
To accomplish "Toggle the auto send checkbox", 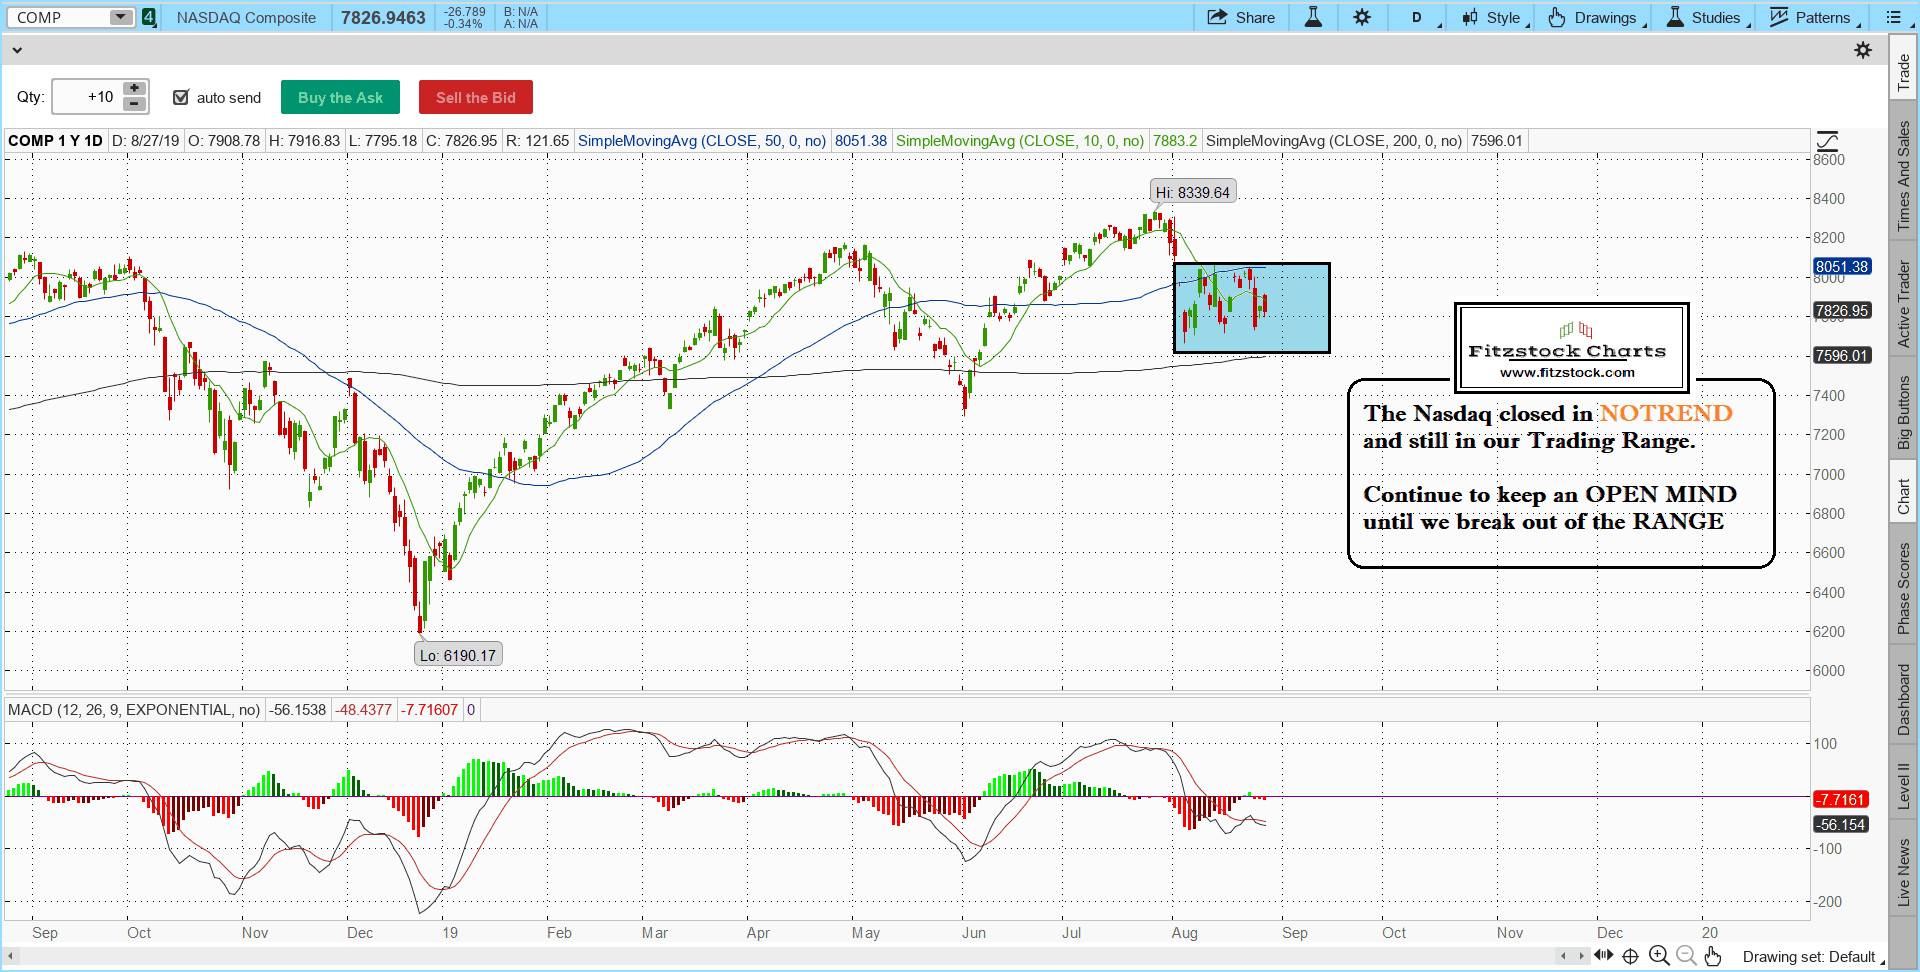I will click(181, 97).
